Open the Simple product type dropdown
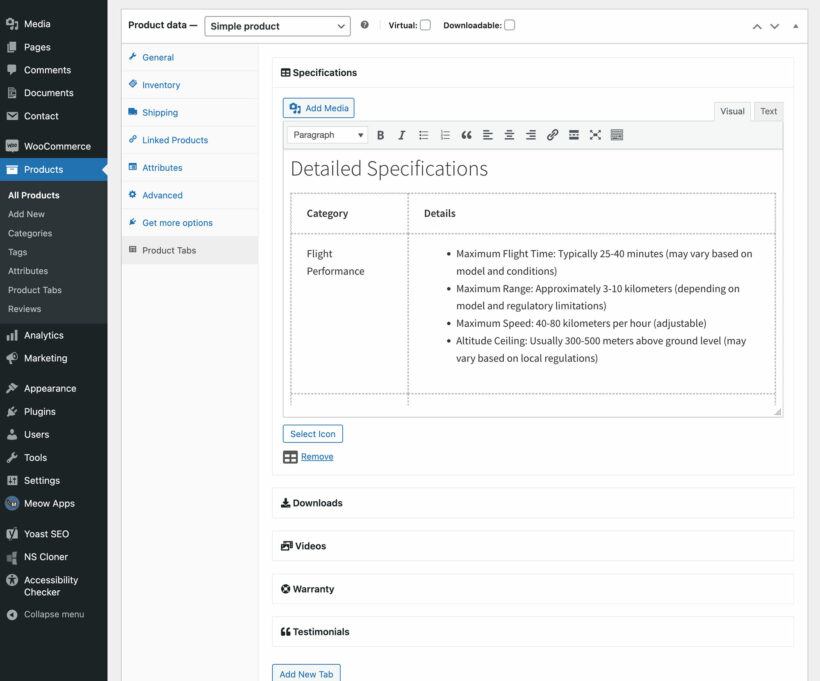 277,26
